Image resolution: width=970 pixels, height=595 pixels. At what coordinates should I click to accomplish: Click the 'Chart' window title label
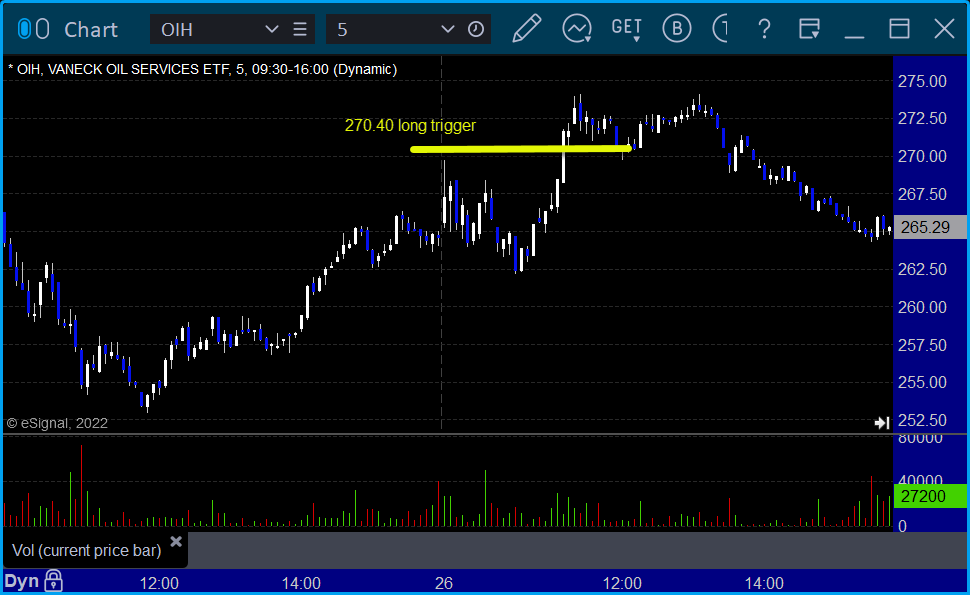point(91,30)
